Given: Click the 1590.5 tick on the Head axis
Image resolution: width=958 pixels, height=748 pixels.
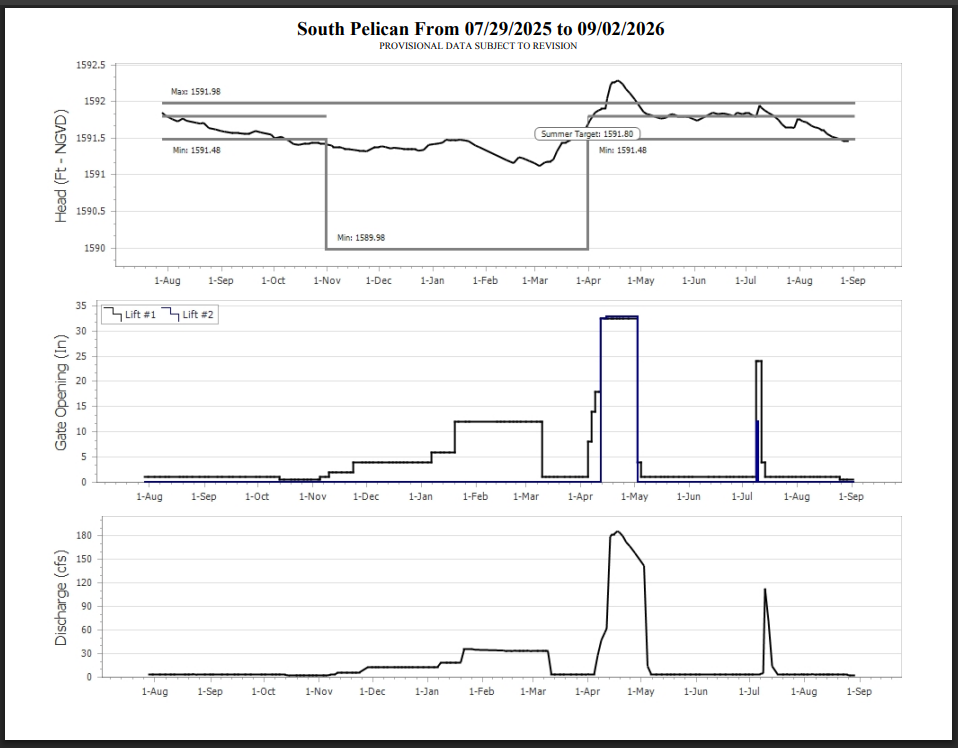Looking at the screenshot, I should [90, 211].
